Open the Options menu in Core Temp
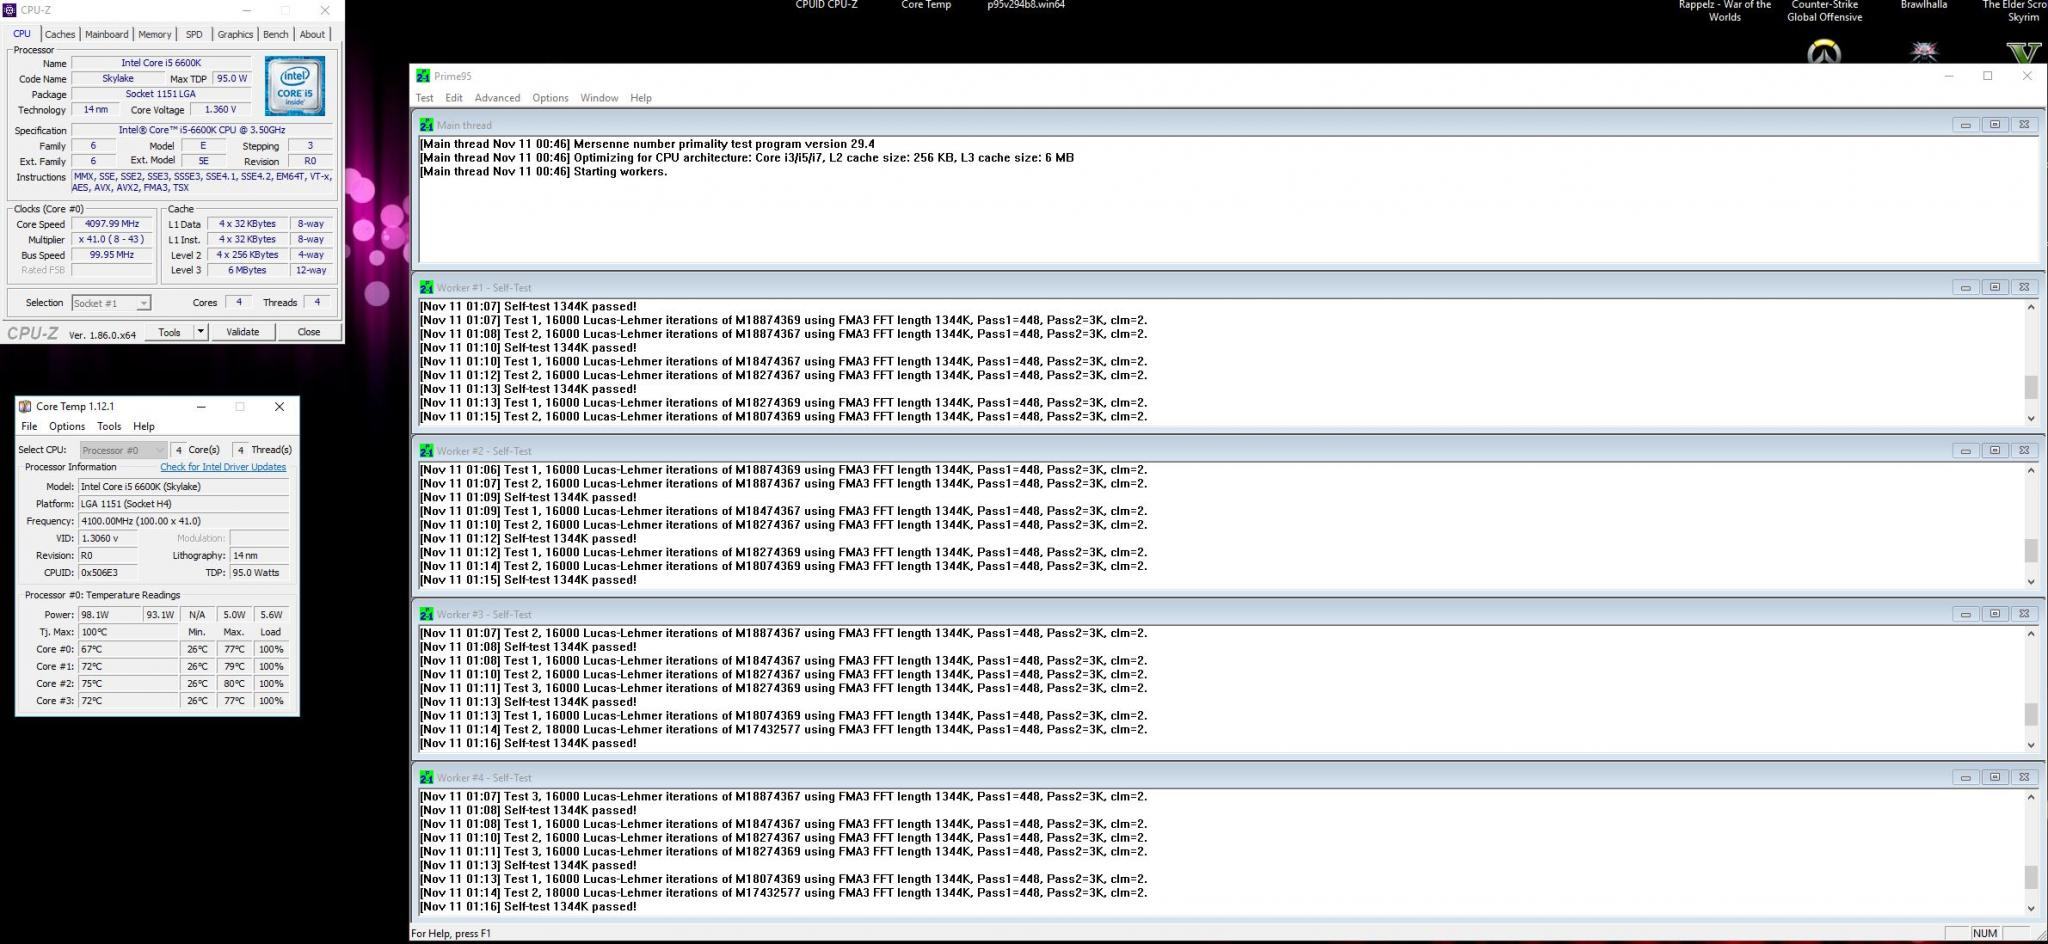2048x944 pixels. [x=67, y=426]
